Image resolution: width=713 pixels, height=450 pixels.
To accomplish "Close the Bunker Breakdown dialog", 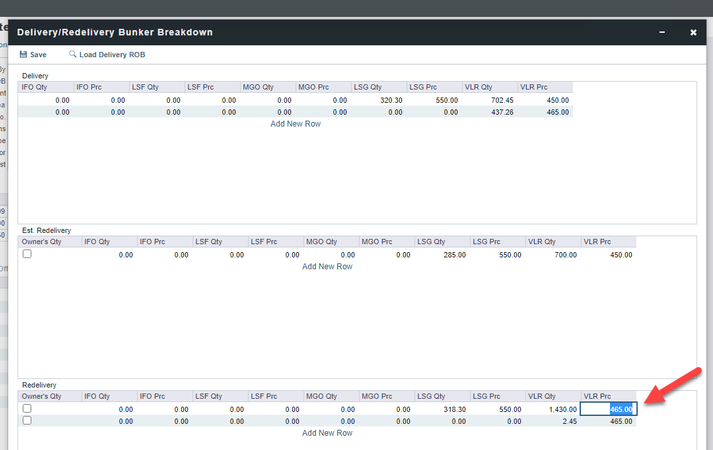I will [693, 32].
